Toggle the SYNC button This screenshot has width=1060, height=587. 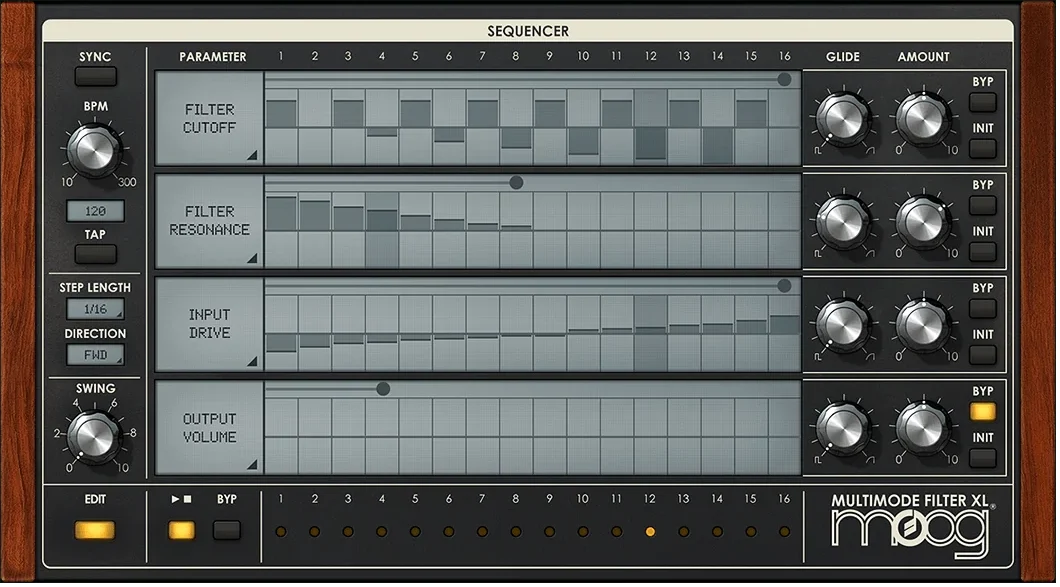click(x=95, y=76)
